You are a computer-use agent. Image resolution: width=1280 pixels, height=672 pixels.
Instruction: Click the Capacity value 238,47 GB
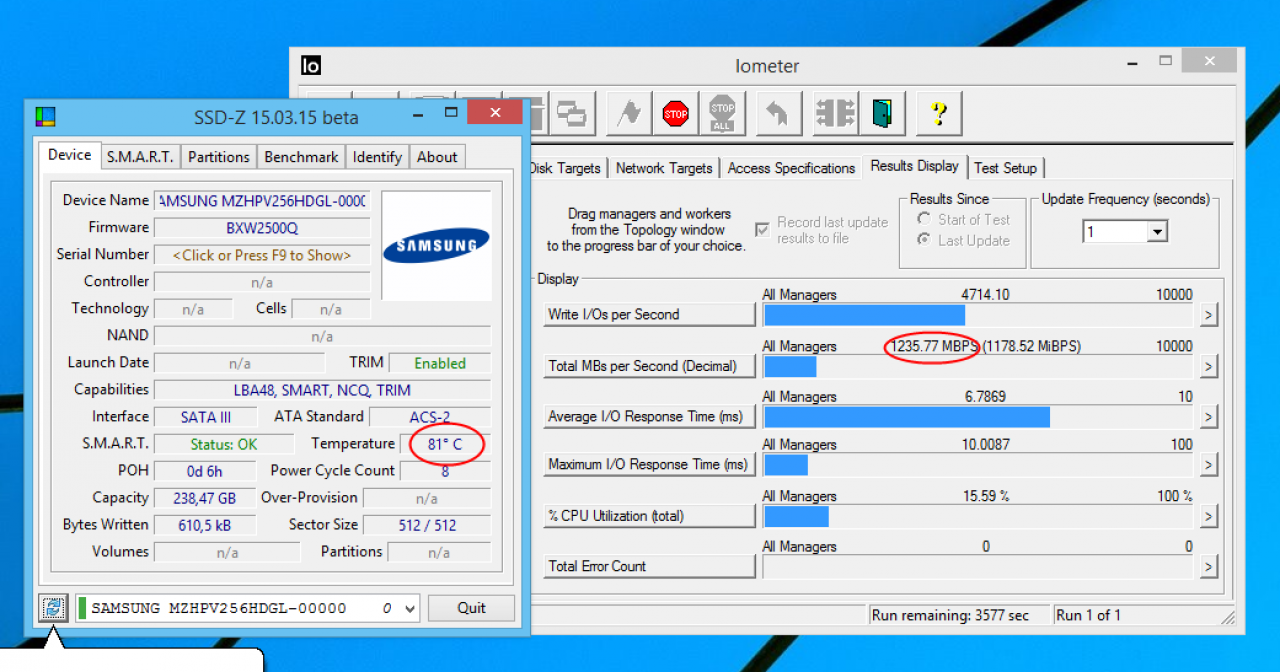tap(205, 498)
